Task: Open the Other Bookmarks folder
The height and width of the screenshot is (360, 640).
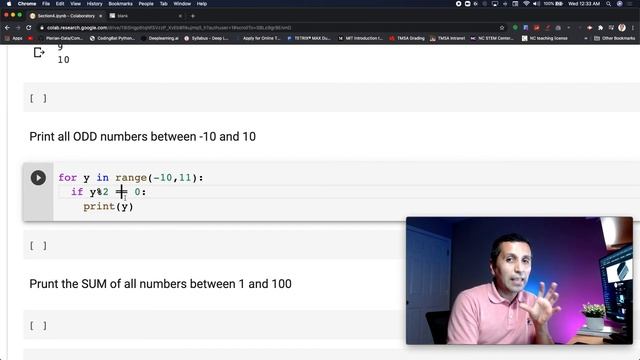Action: [615, 38]
